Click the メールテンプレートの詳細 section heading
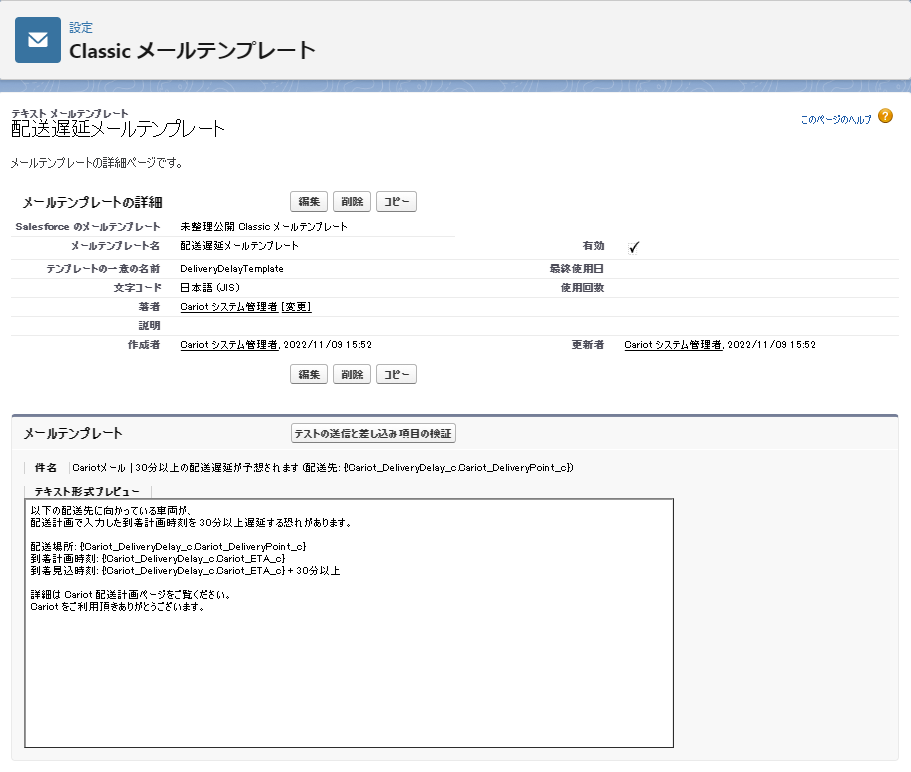The width and height of the screenshot is (911, 772). (92, 202)
